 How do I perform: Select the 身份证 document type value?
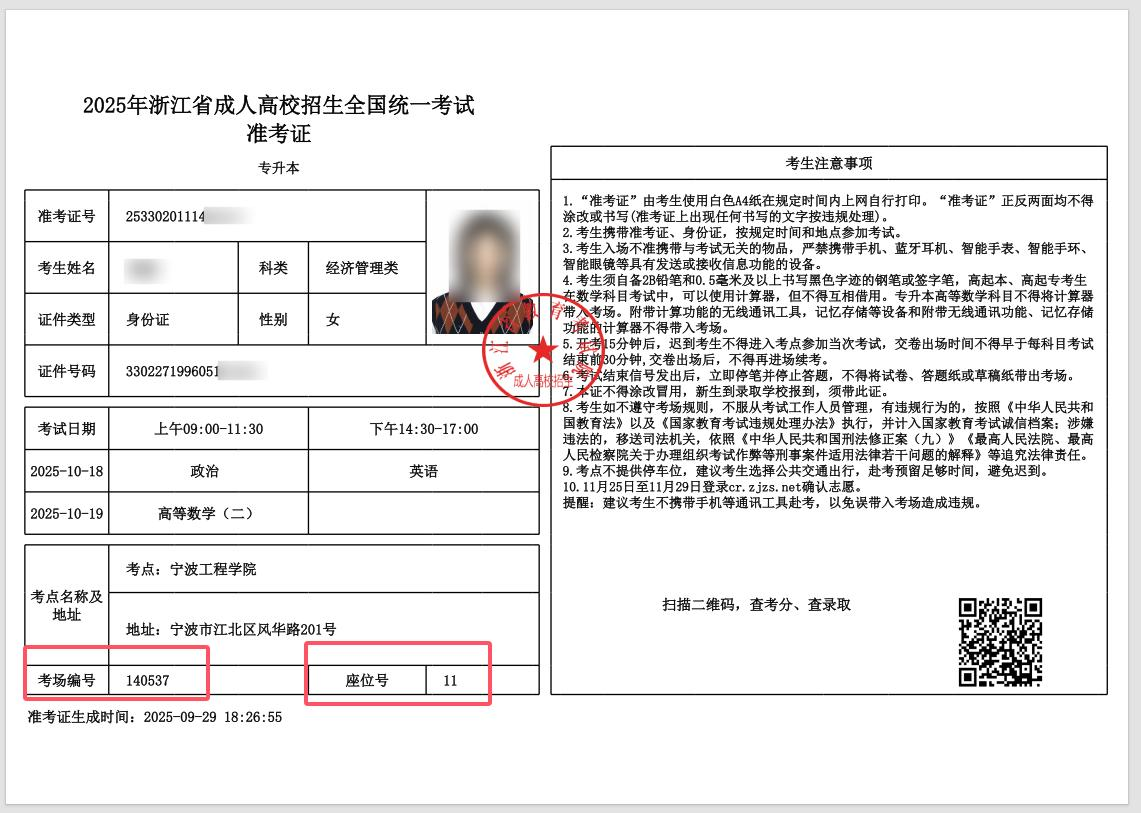[148, 320]
